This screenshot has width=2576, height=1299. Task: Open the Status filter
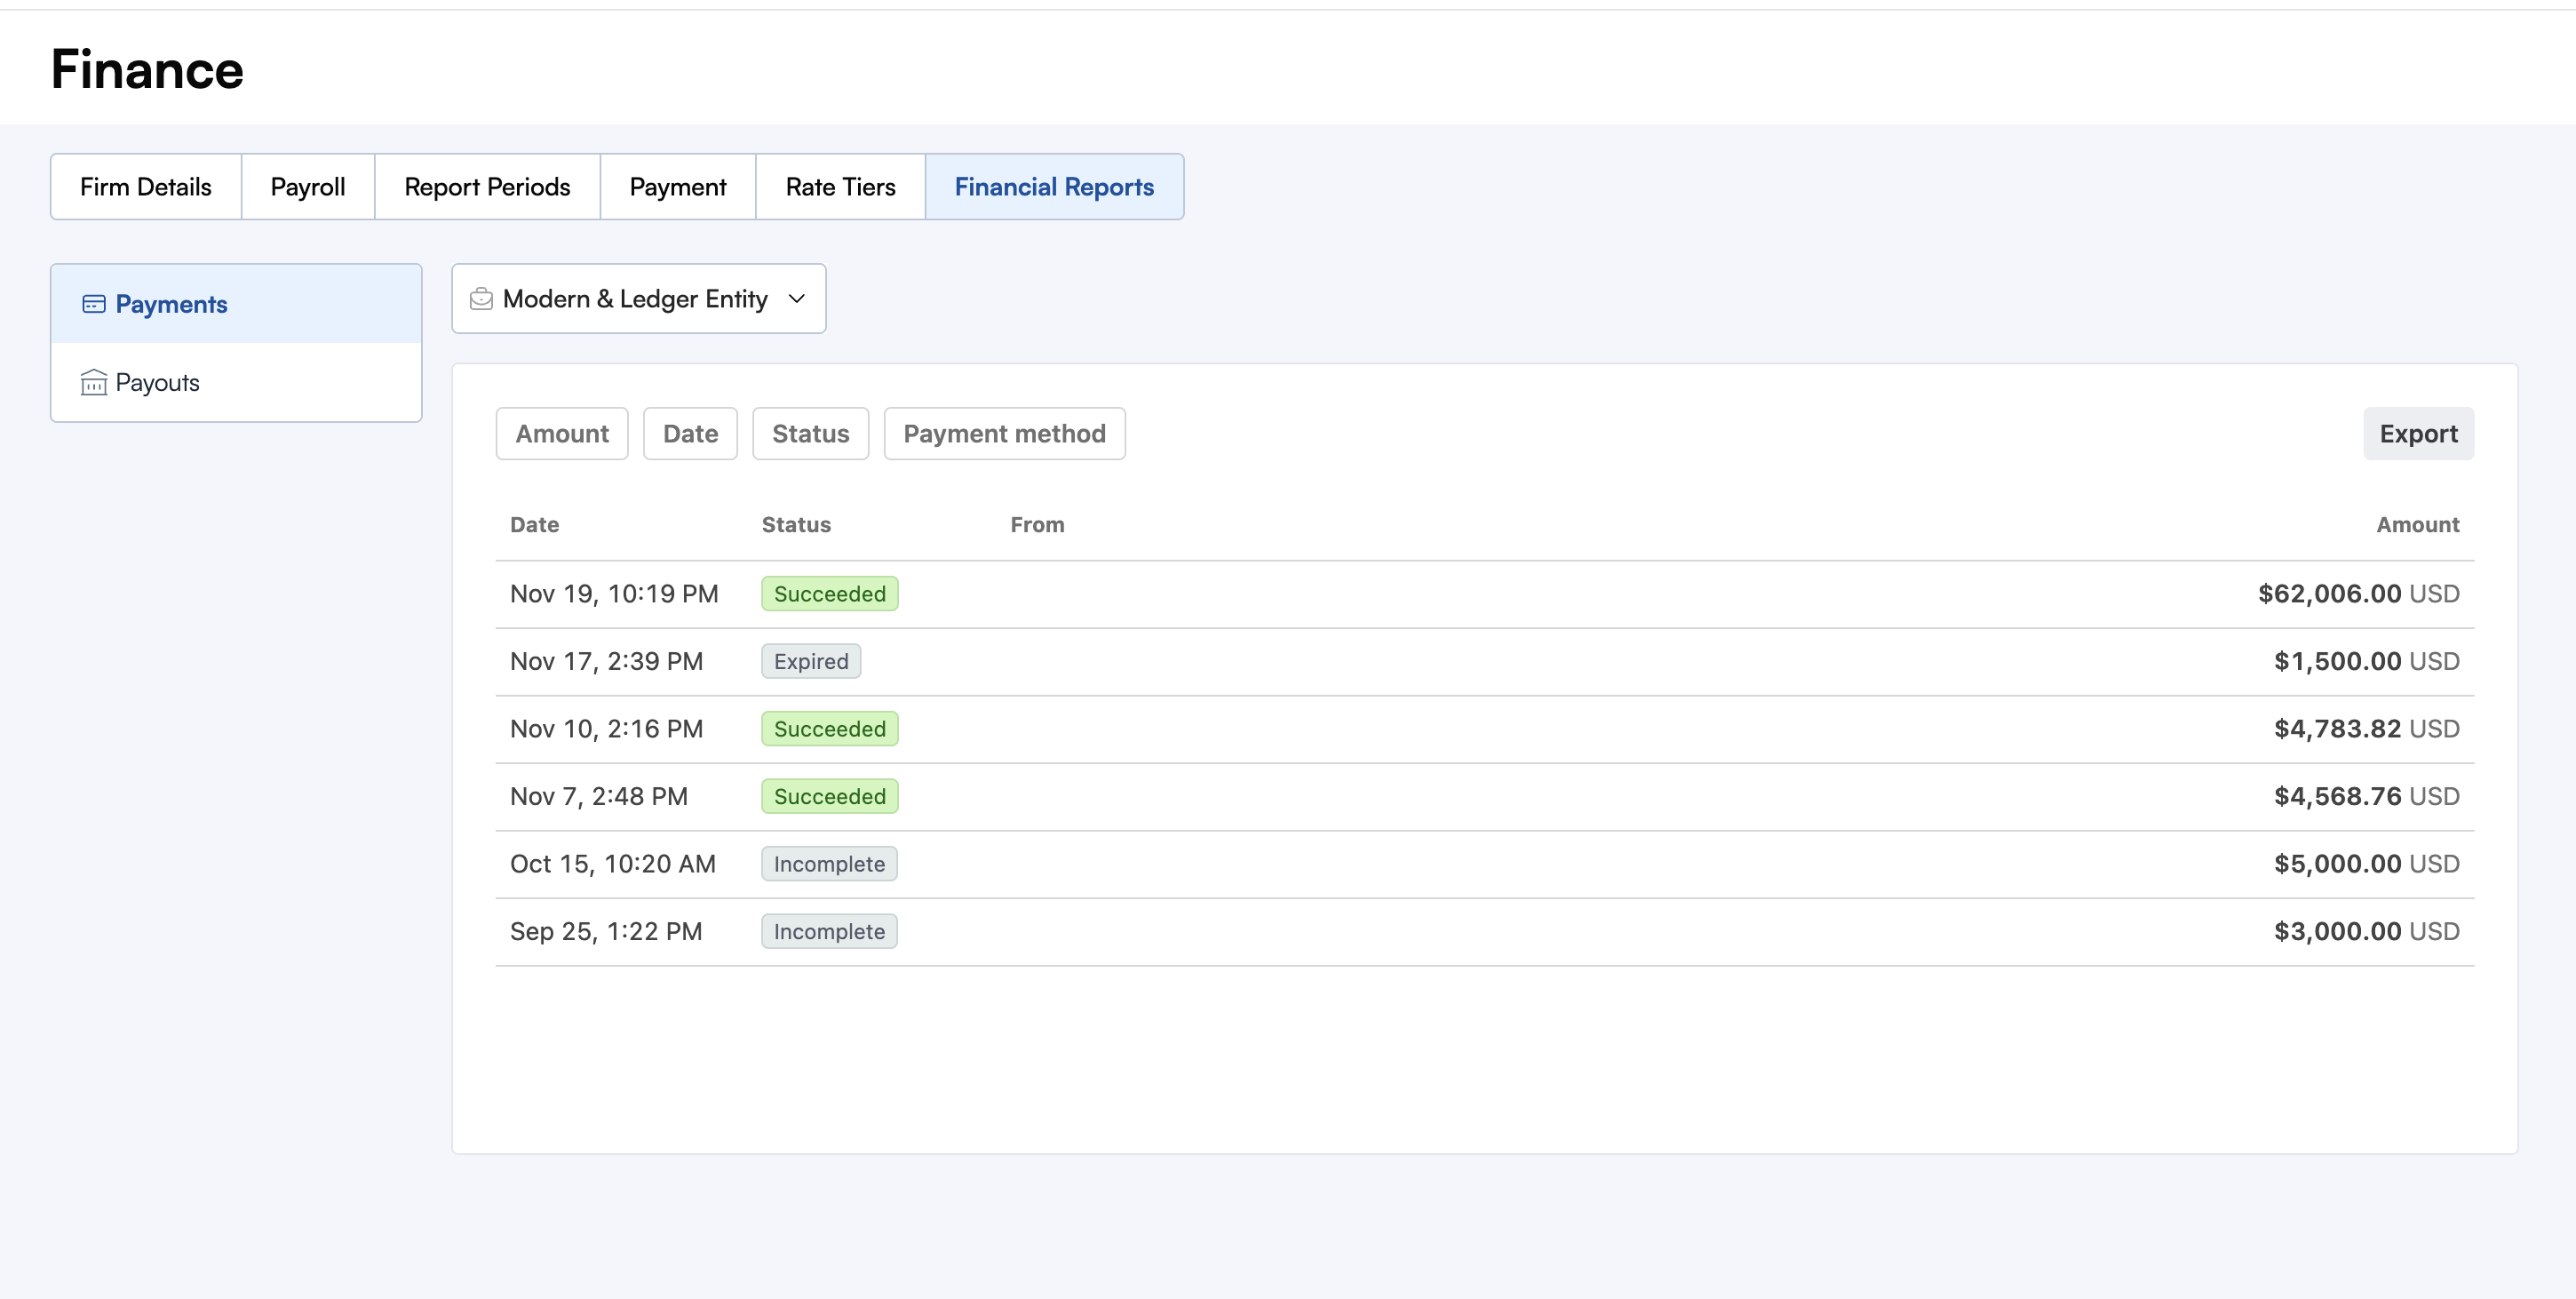coord(810,434)
